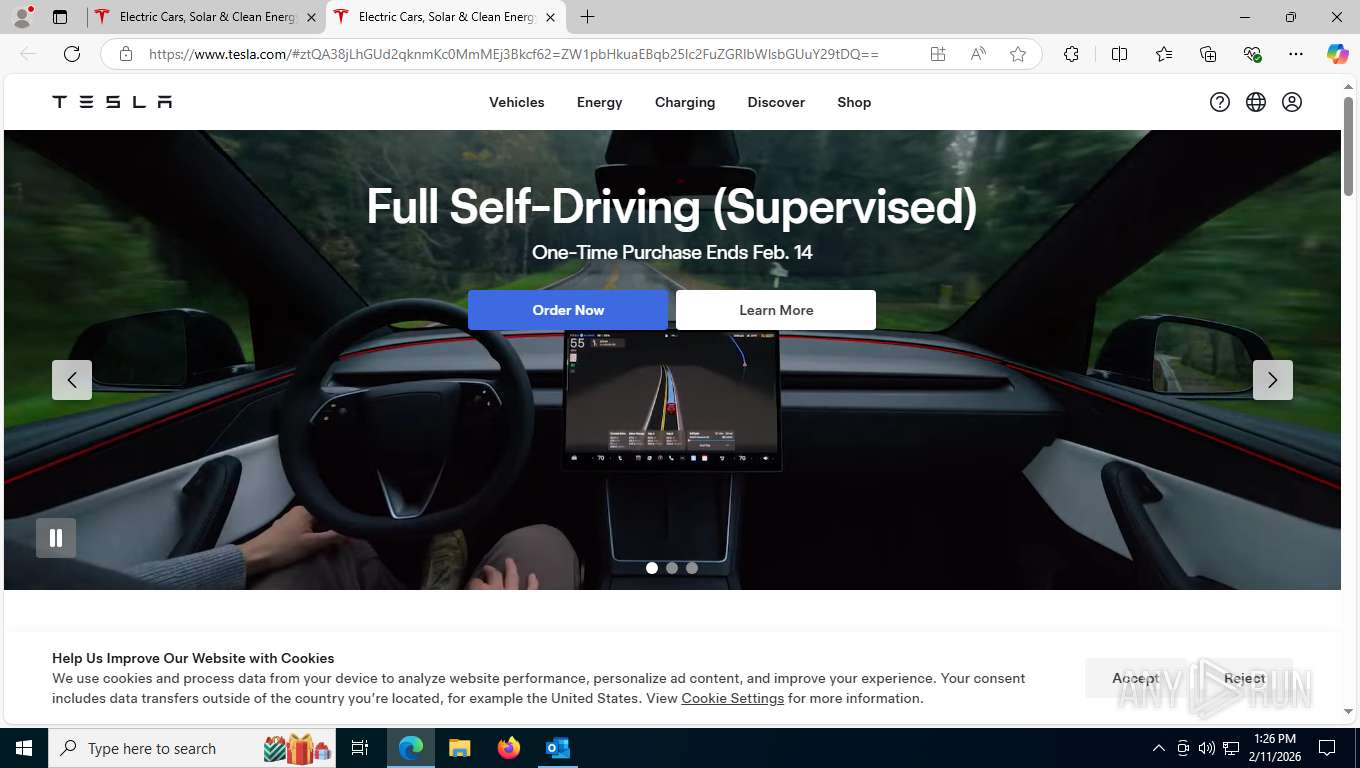
Task: Switch to the first Tesla browser tab
Action: 206,17
